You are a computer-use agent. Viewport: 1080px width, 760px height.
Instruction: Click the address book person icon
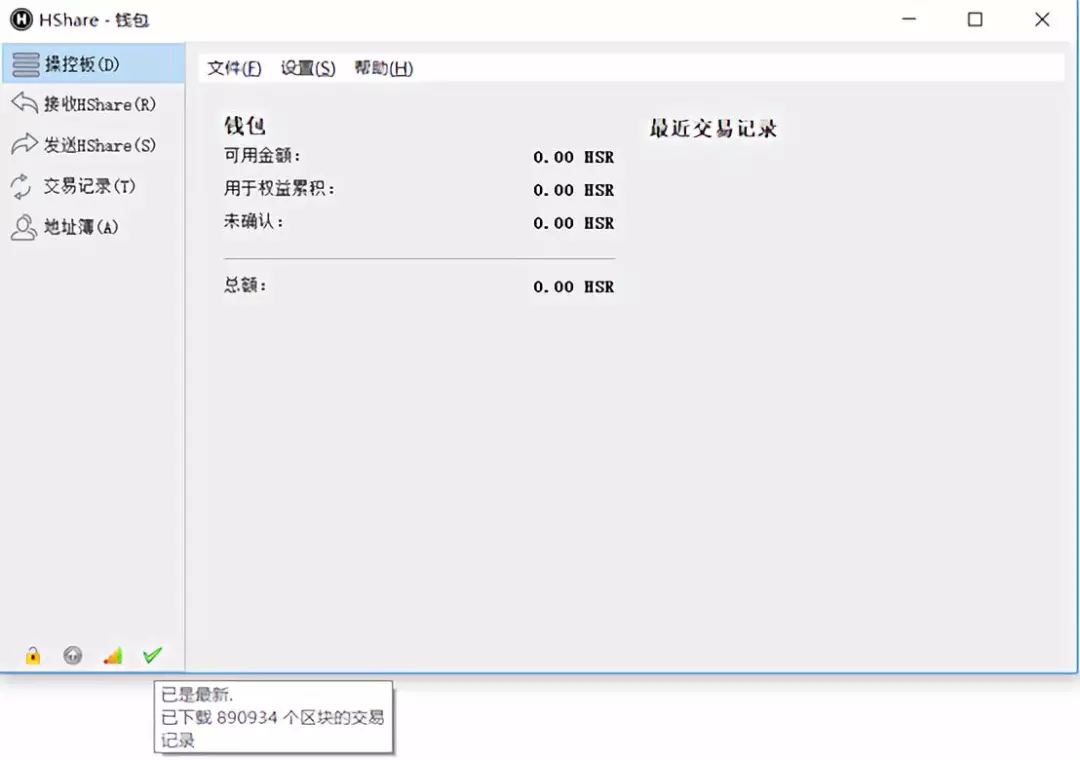(x=23, y=227)
